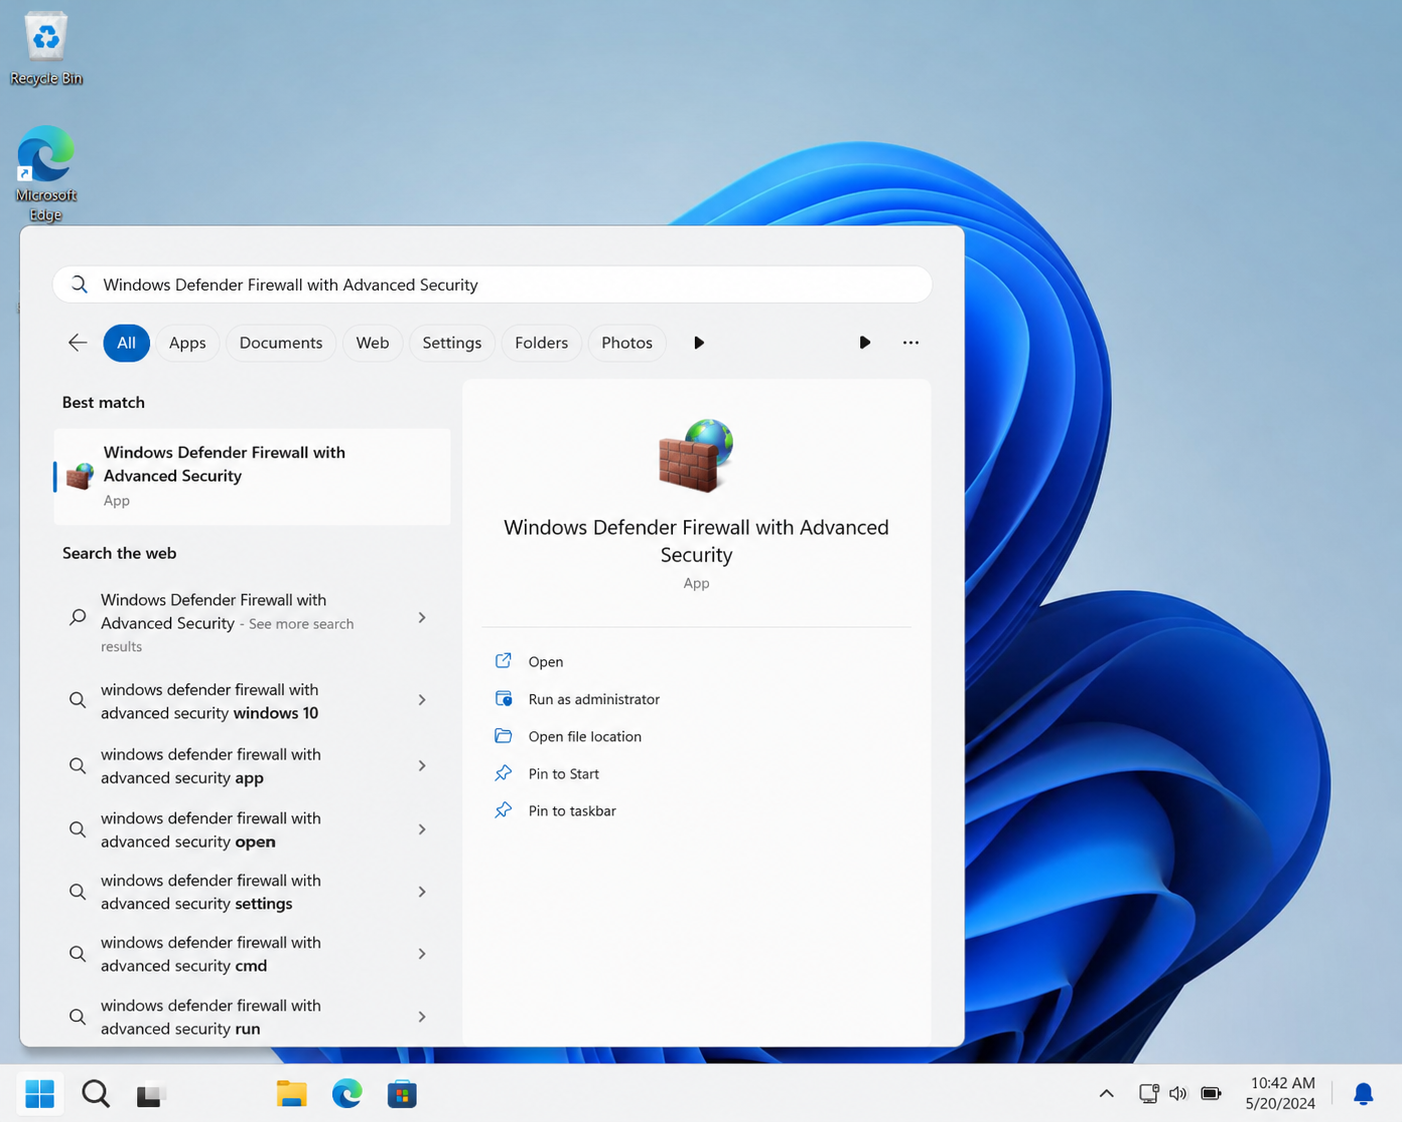The width and height of the screenshot is (1402, 1122).
Task: Choose Pin to Start
Action: 564,774
